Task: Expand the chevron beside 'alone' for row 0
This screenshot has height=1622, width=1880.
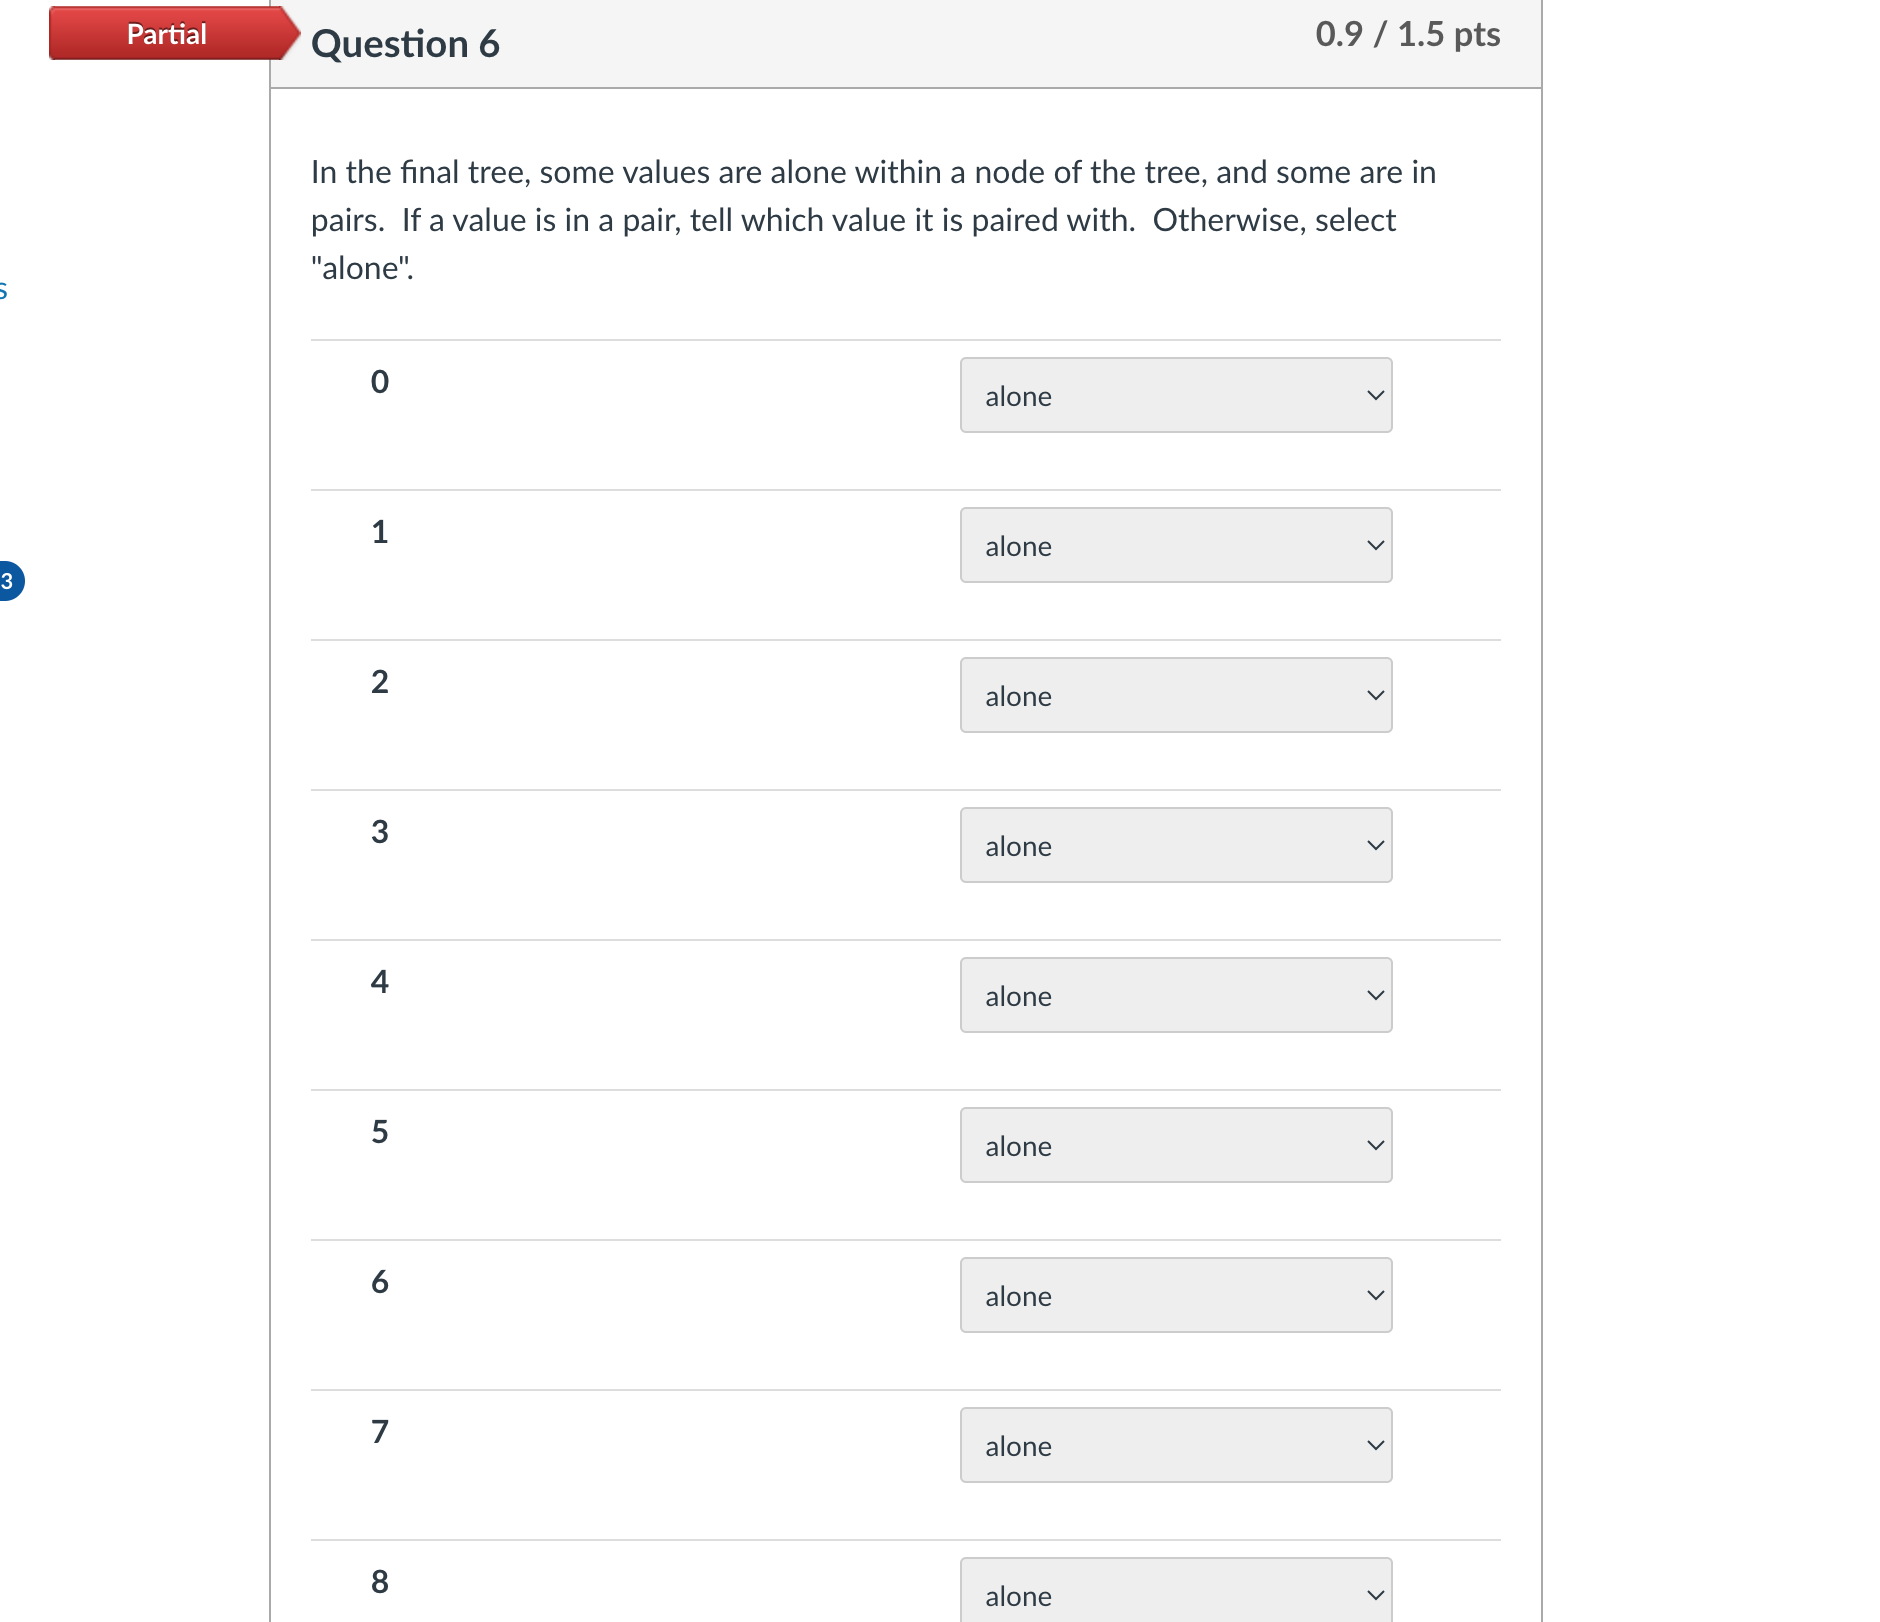Action: tap(1375, 395)
